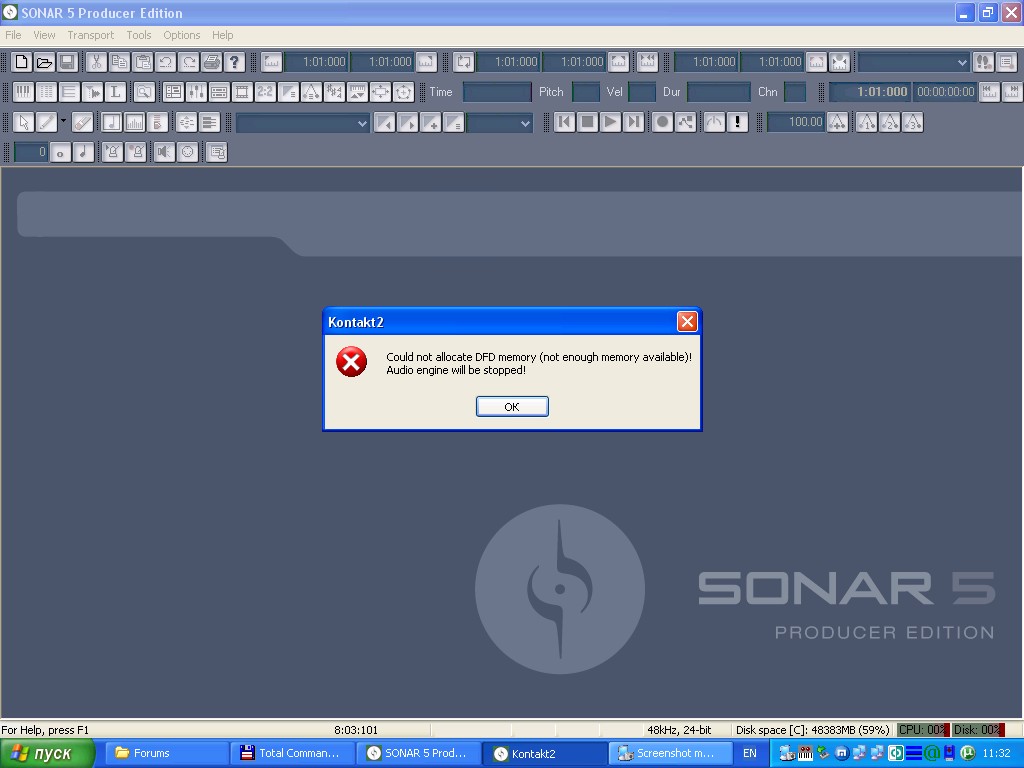The image size is (1024, 768).
Task: Toggle the record automation button
Action: (x=685, y=122)
